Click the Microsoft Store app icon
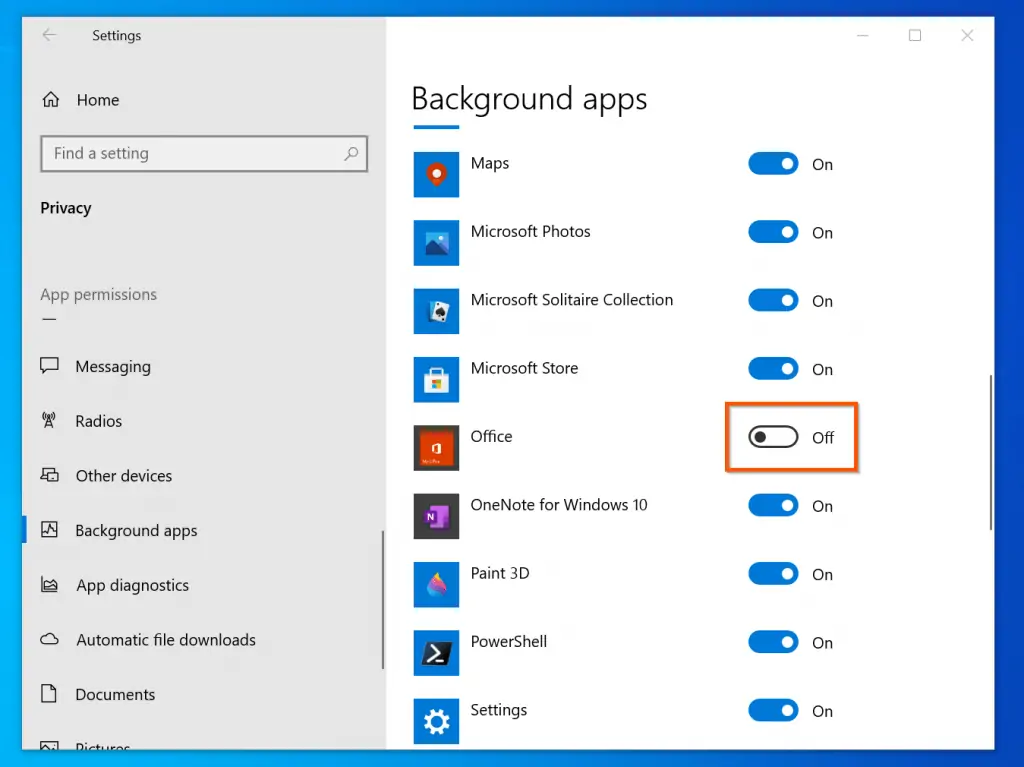The height and width of the screenshot is (767, 1024). click(x=436, y=379)
